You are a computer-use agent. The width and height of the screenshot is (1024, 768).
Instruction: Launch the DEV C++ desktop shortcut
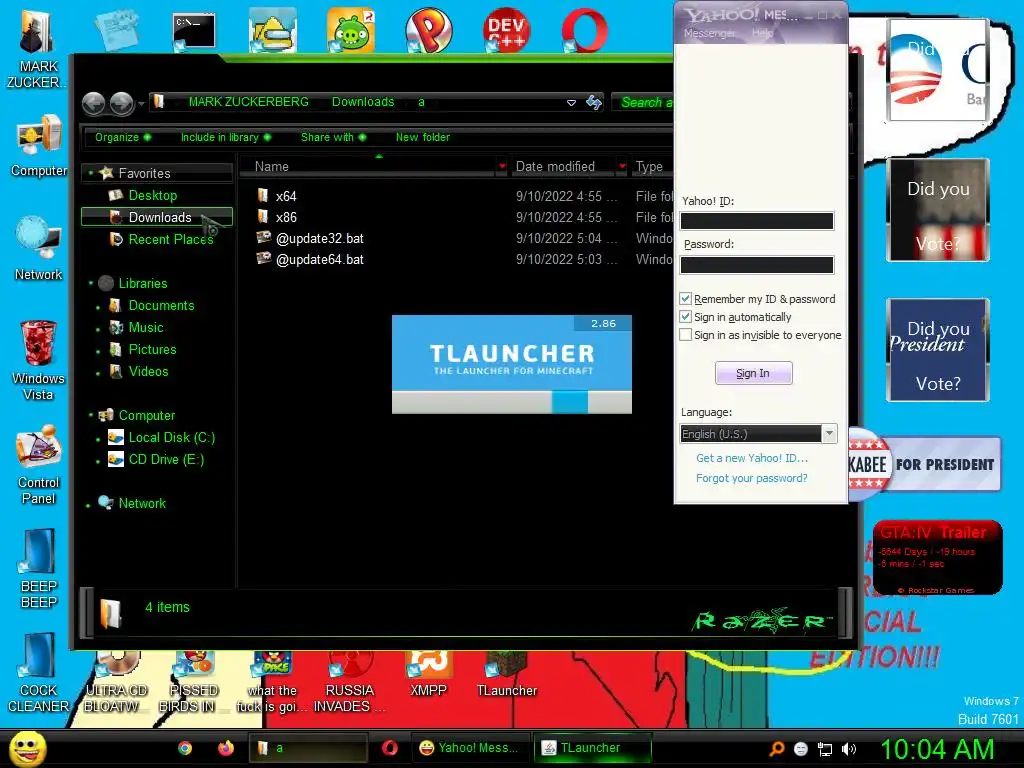tap(506, 30)
